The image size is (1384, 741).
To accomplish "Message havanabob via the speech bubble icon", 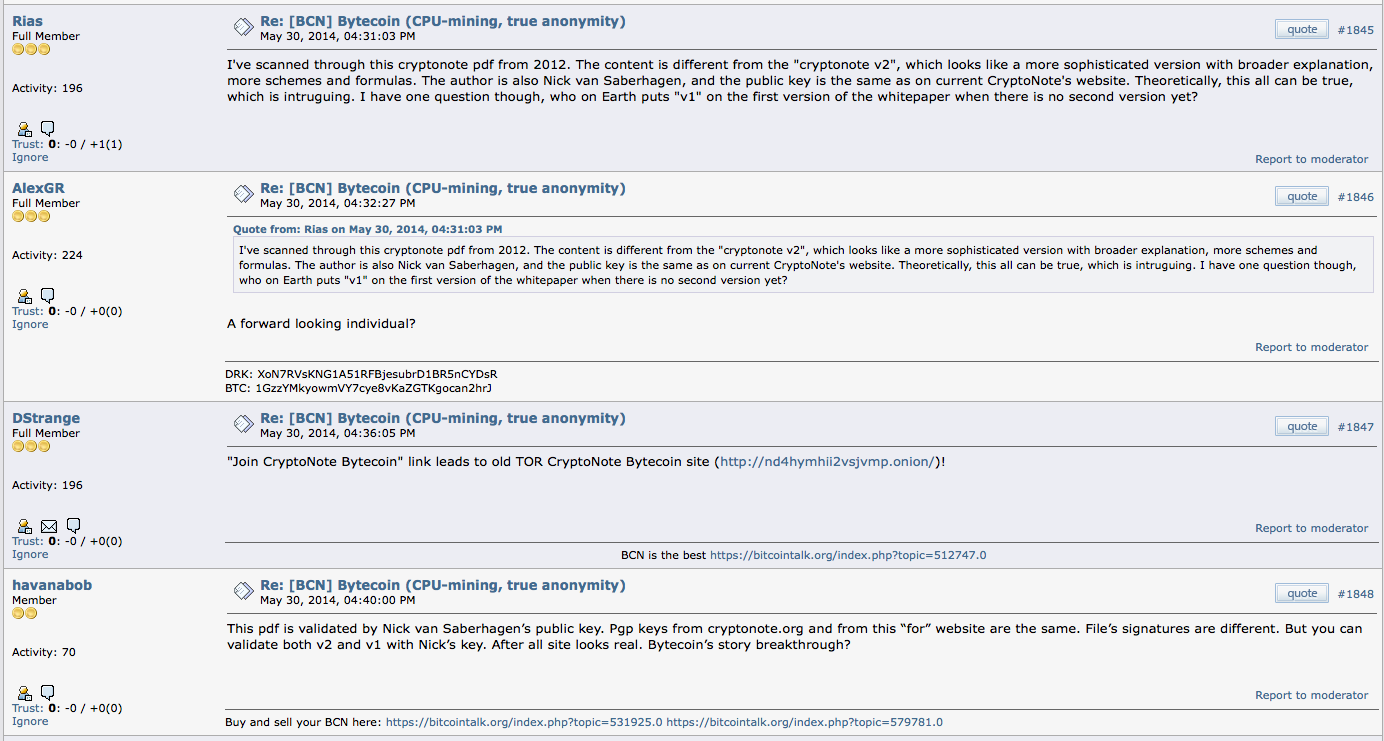I will (x=47, y=693).
